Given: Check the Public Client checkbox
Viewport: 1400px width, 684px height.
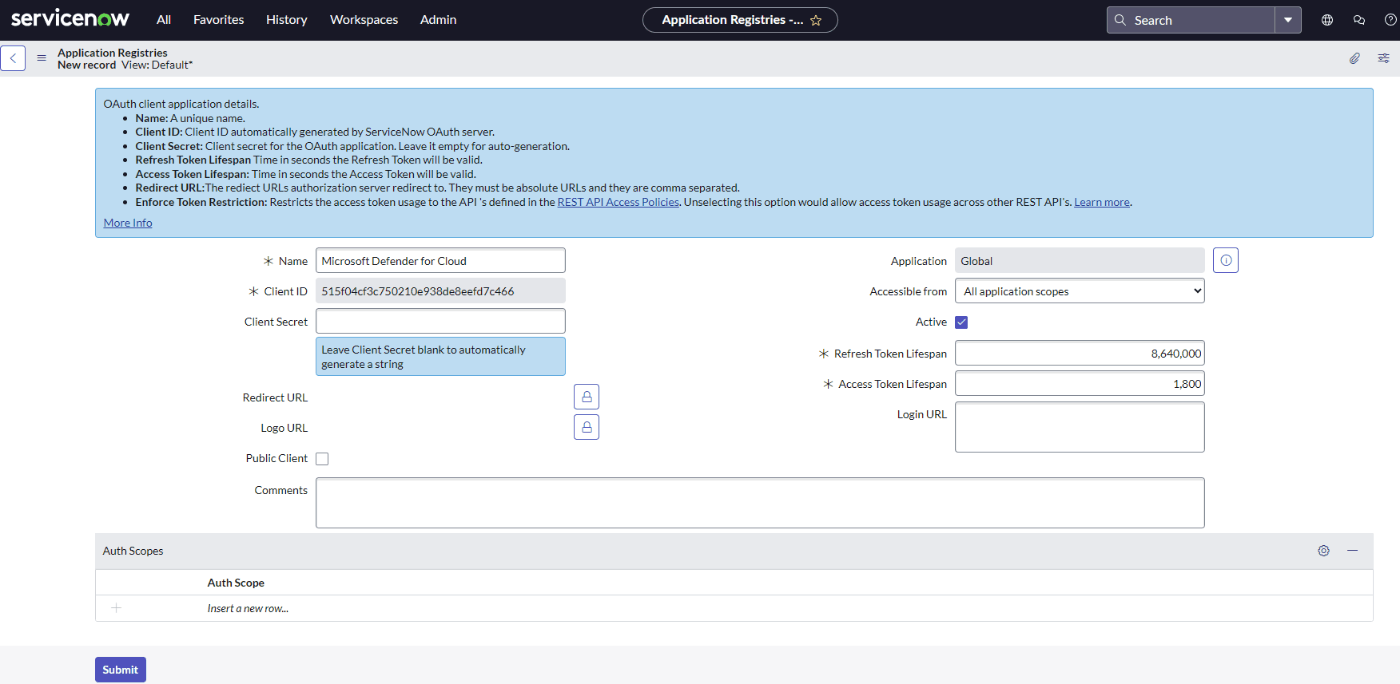Looking at the screenshot, I should tap(322, 459).
